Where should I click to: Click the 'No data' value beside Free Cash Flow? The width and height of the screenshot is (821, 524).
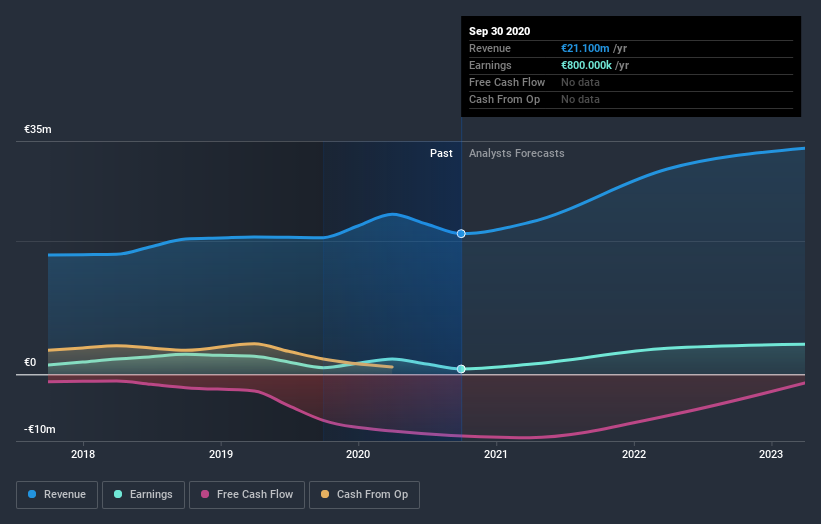(x=580, y=82)
